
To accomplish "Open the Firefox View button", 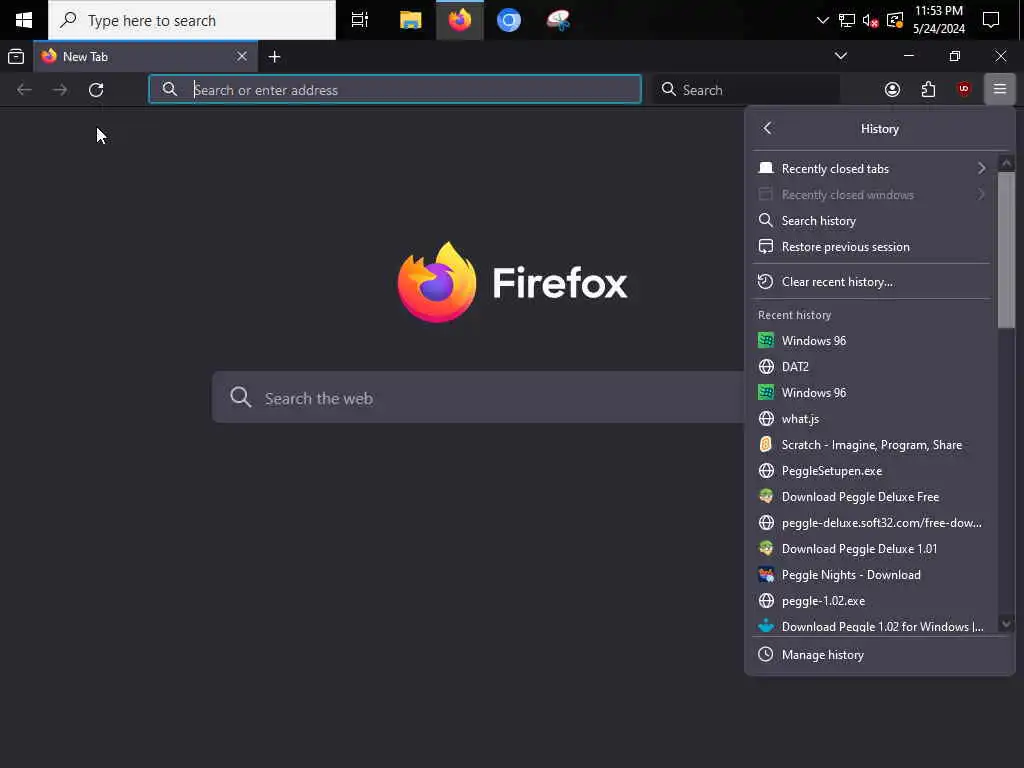I will tap(16, 57).
